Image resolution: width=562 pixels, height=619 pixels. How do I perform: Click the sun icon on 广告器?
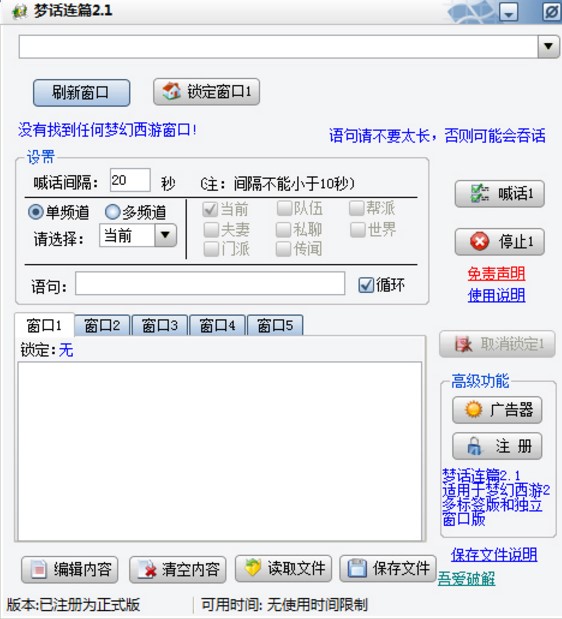pyautogui.click(x=474, y=409)
